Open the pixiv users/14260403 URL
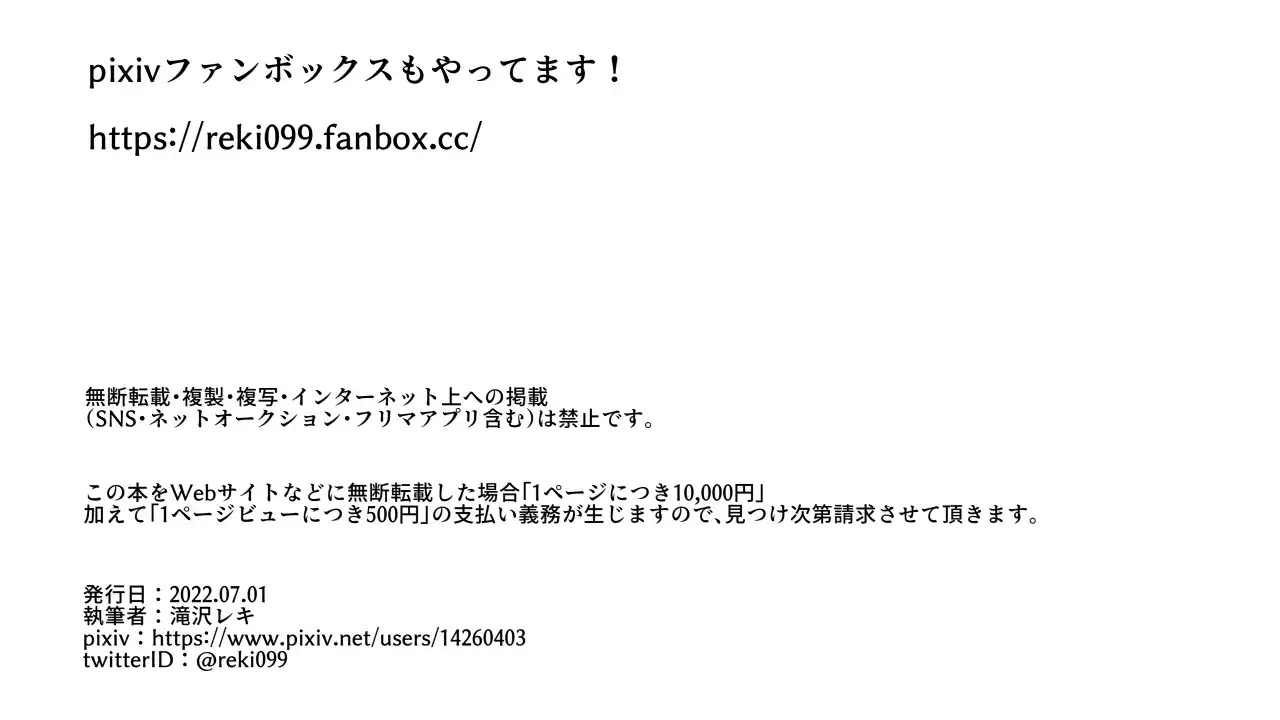Screen dimensions: 1280x720 click(x=340, y=638)
